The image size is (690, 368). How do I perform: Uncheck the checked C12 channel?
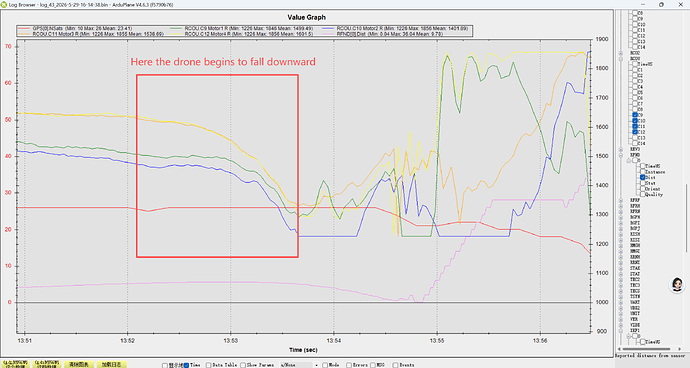[635, 132]
